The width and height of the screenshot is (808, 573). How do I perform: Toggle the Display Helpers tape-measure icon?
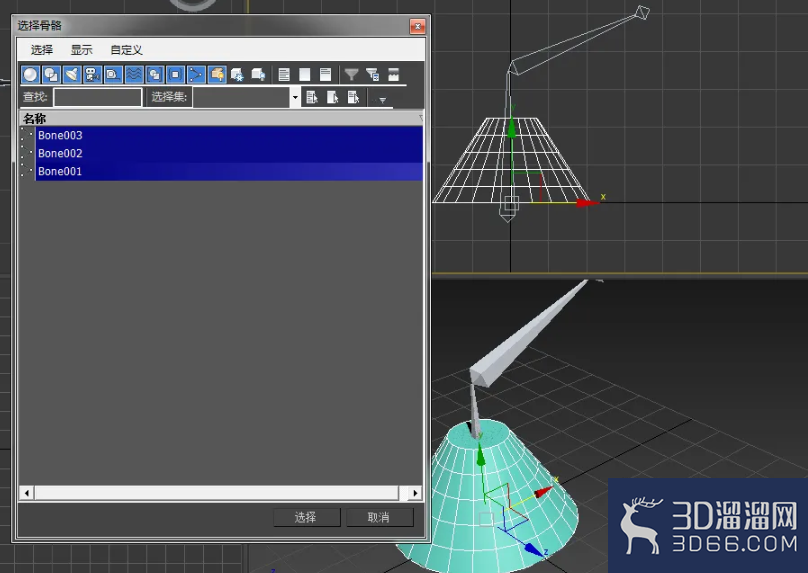(x=113, y=75)
